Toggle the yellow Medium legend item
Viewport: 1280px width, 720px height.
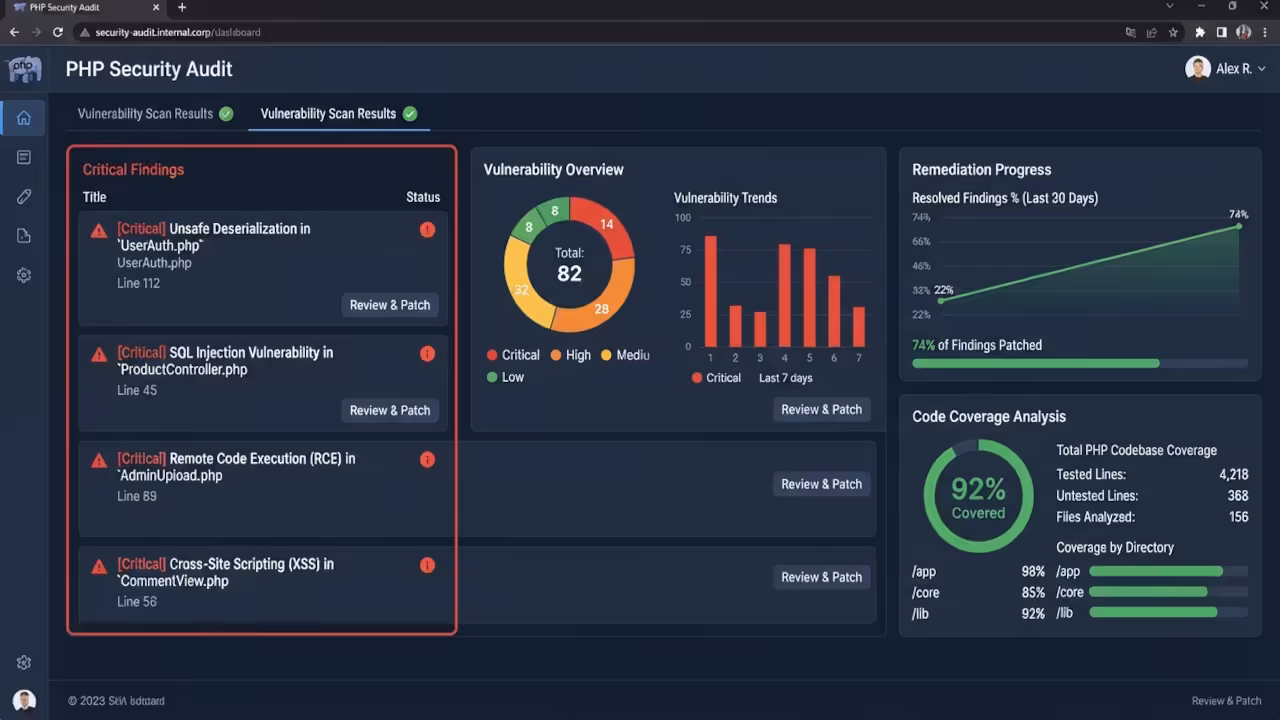tap(625, 355)
